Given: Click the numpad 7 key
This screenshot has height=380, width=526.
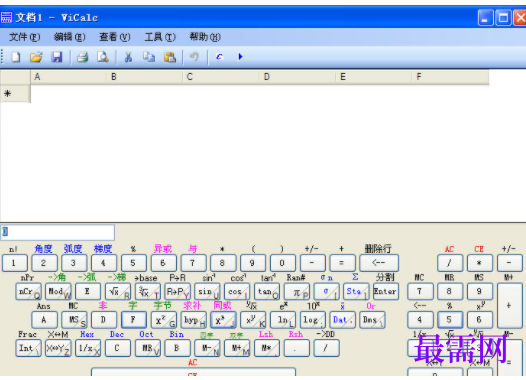Looking at the screenshot, I should pos(420,291).
